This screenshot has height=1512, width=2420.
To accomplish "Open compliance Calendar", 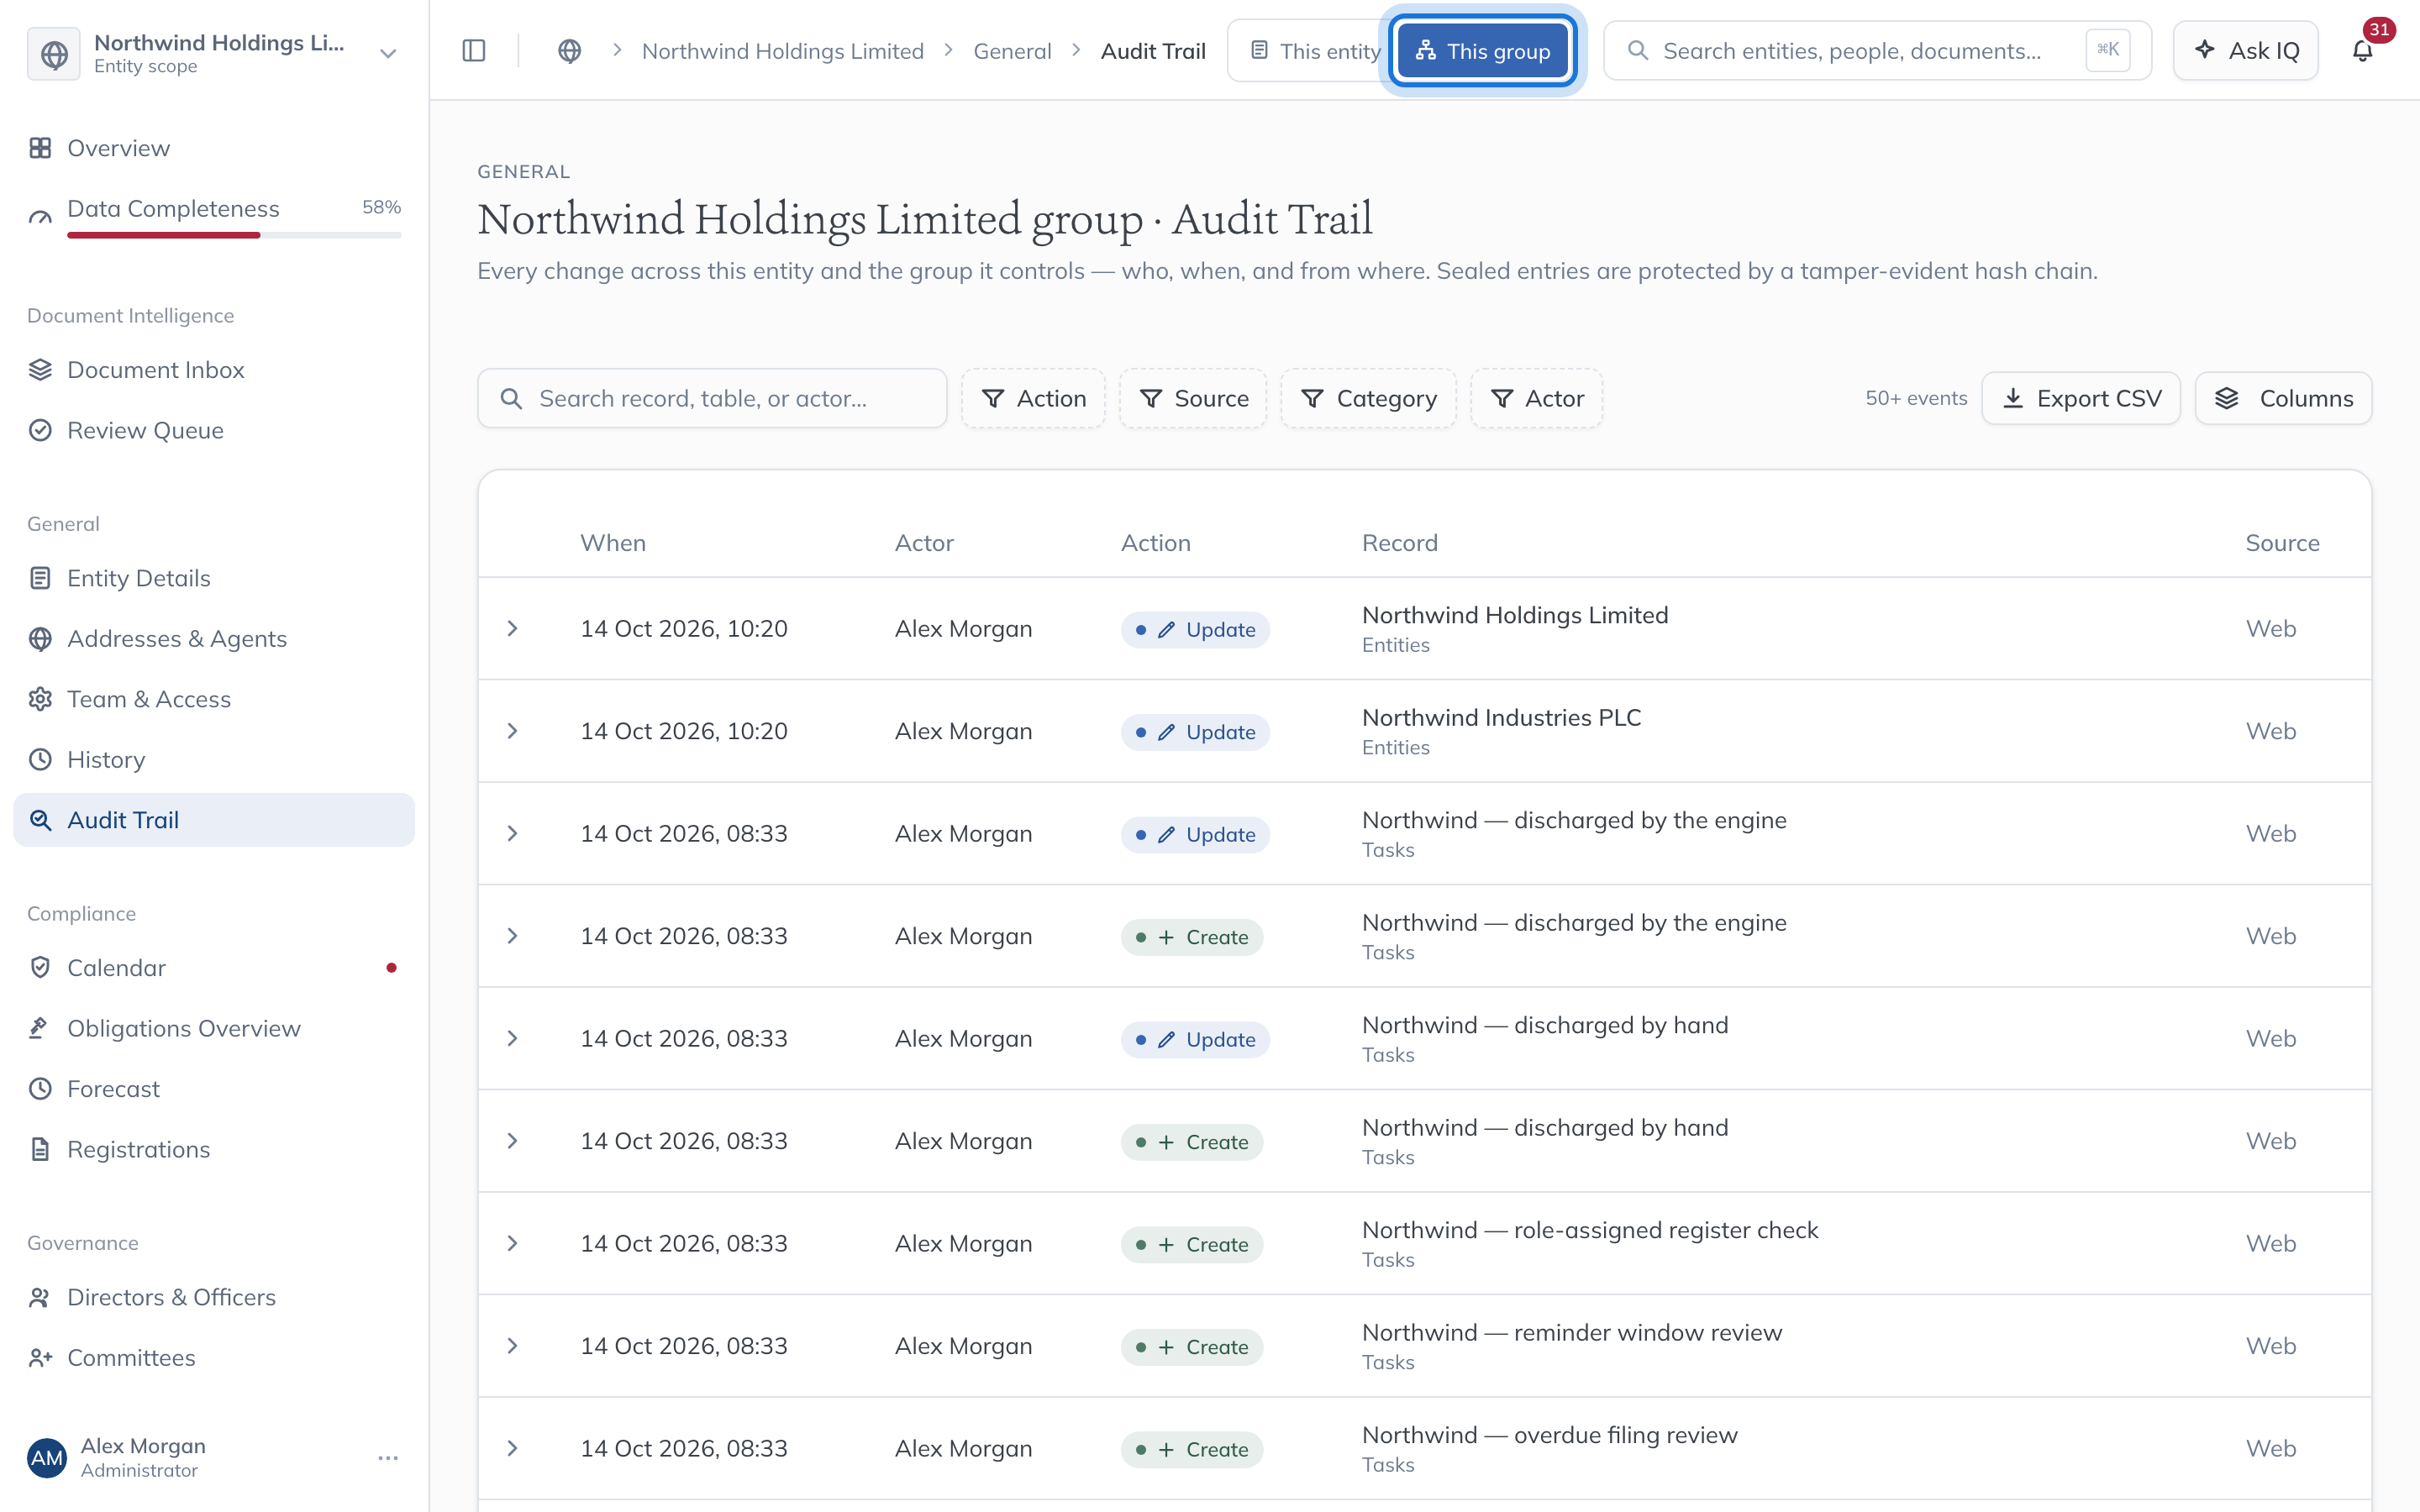I will coord(214,968).
